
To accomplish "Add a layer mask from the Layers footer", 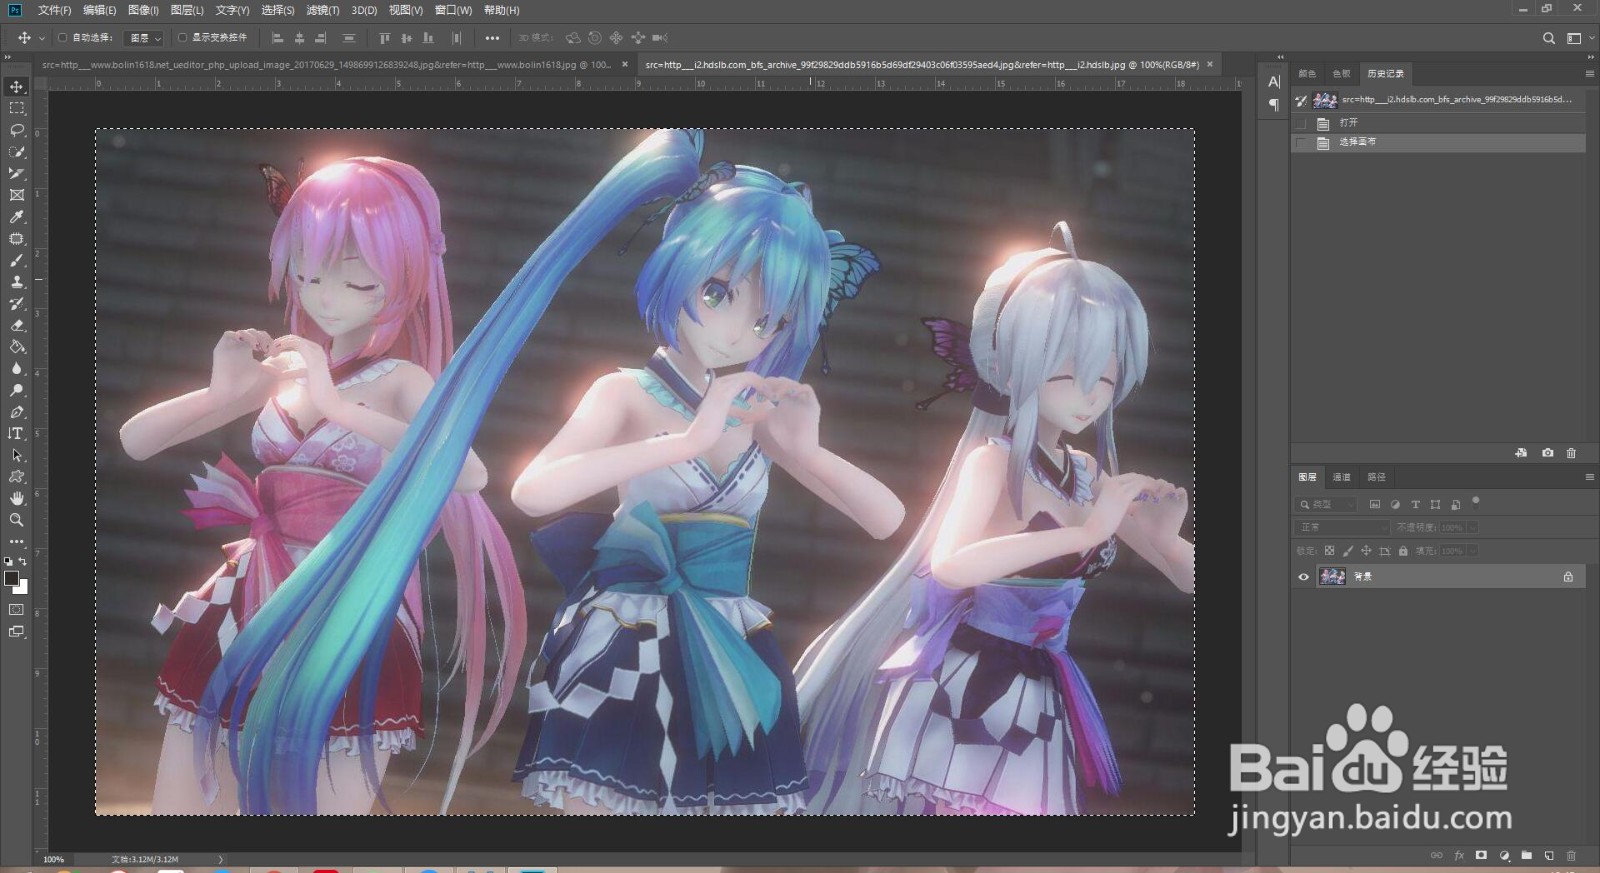I will tap(1482, 856).
